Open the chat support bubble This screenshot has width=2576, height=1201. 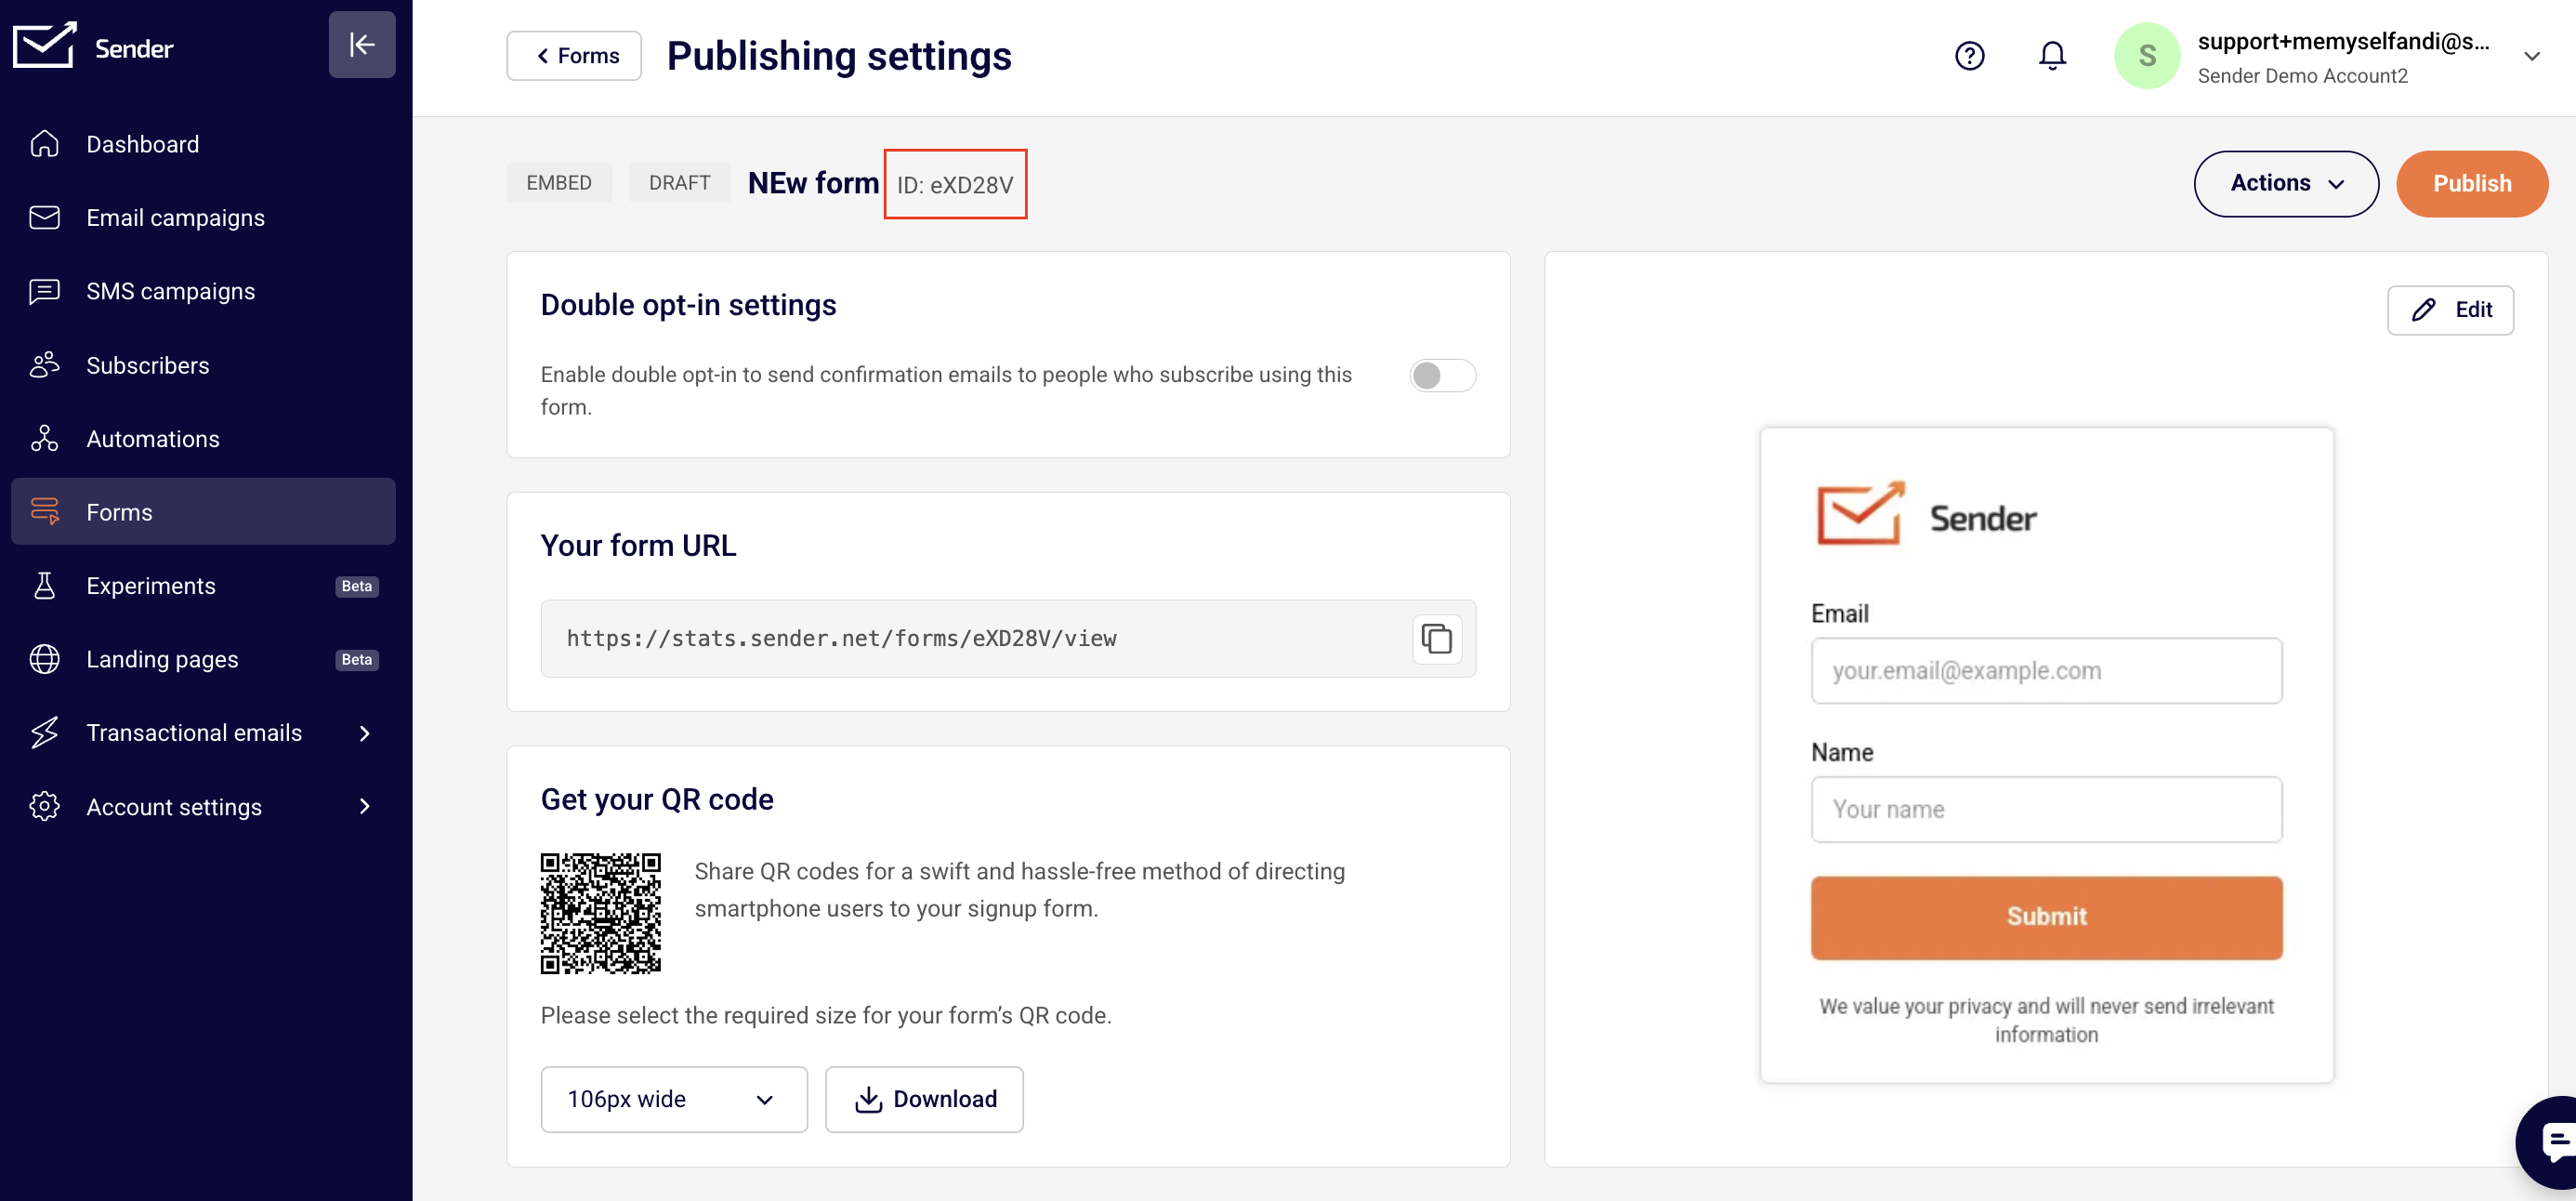tap(2553, 1141)
